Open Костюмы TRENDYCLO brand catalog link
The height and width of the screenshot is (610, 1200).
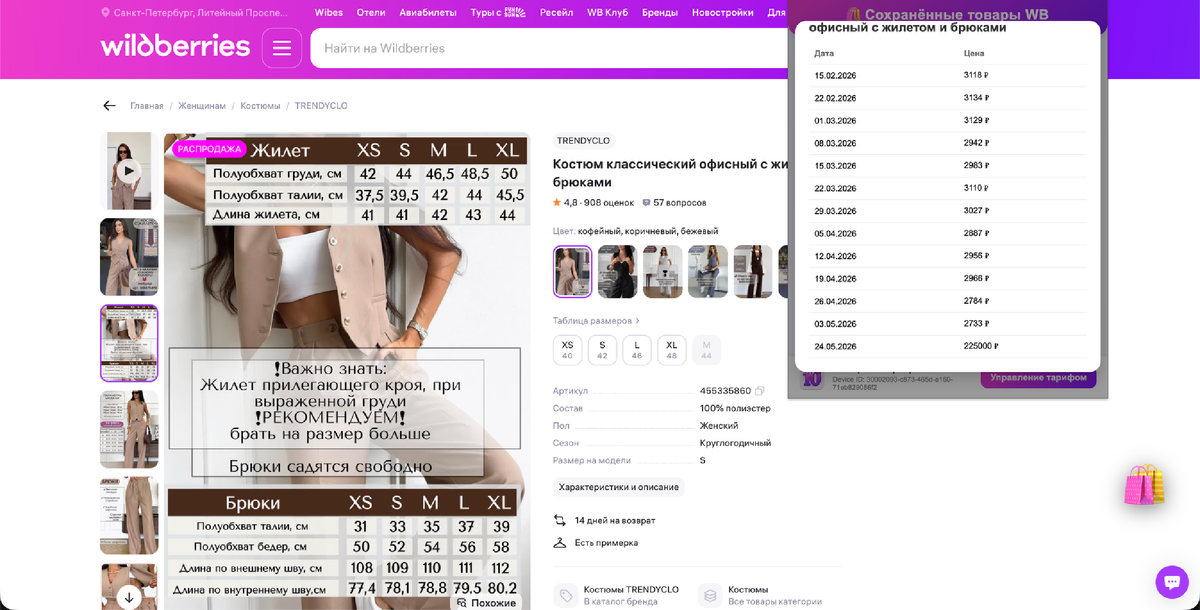[631, 595]
